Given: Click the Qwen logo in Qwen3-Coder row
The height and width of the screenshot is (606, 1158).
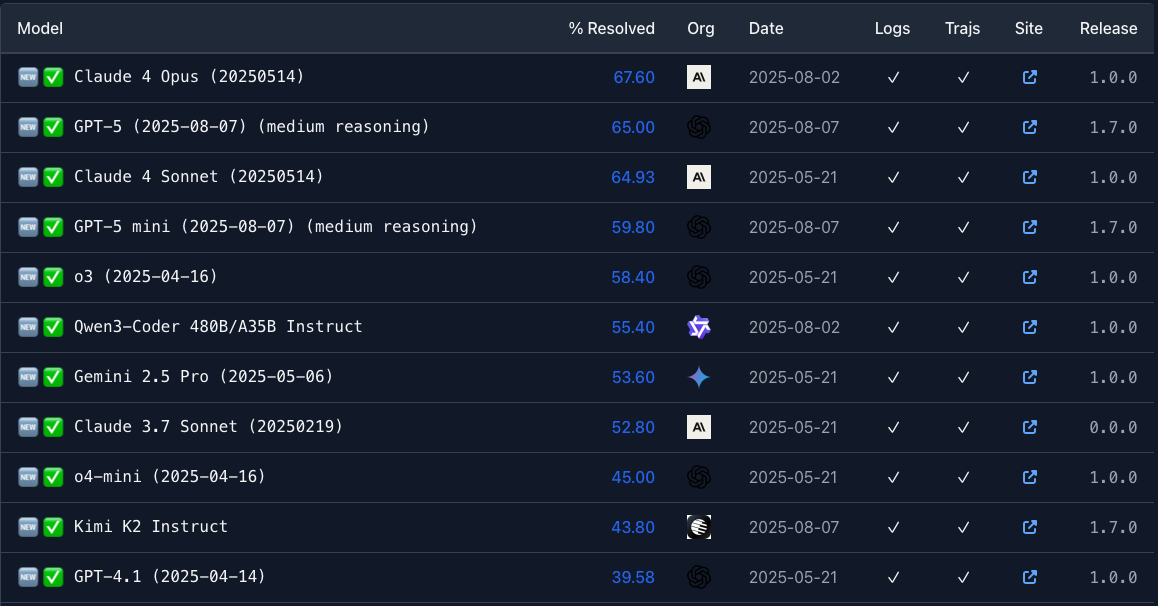Looking at the screenshot, I should (699, 327).
